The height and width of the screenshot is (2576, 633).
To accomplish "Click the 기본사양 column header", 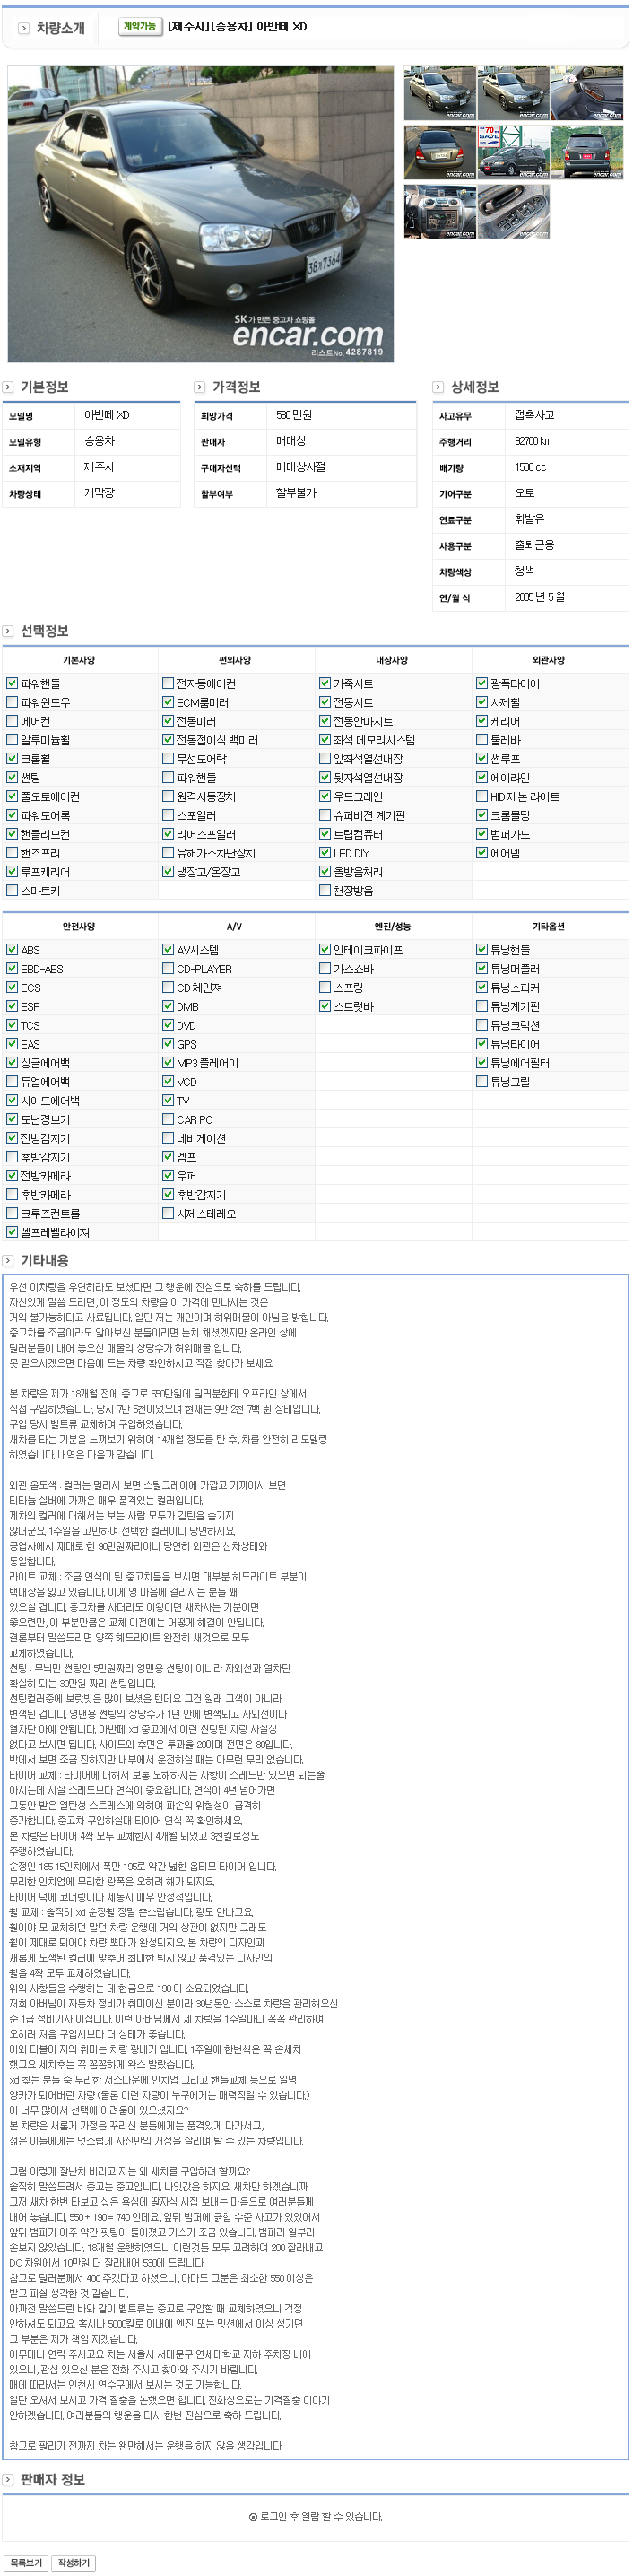I will [x=79, y=661].
